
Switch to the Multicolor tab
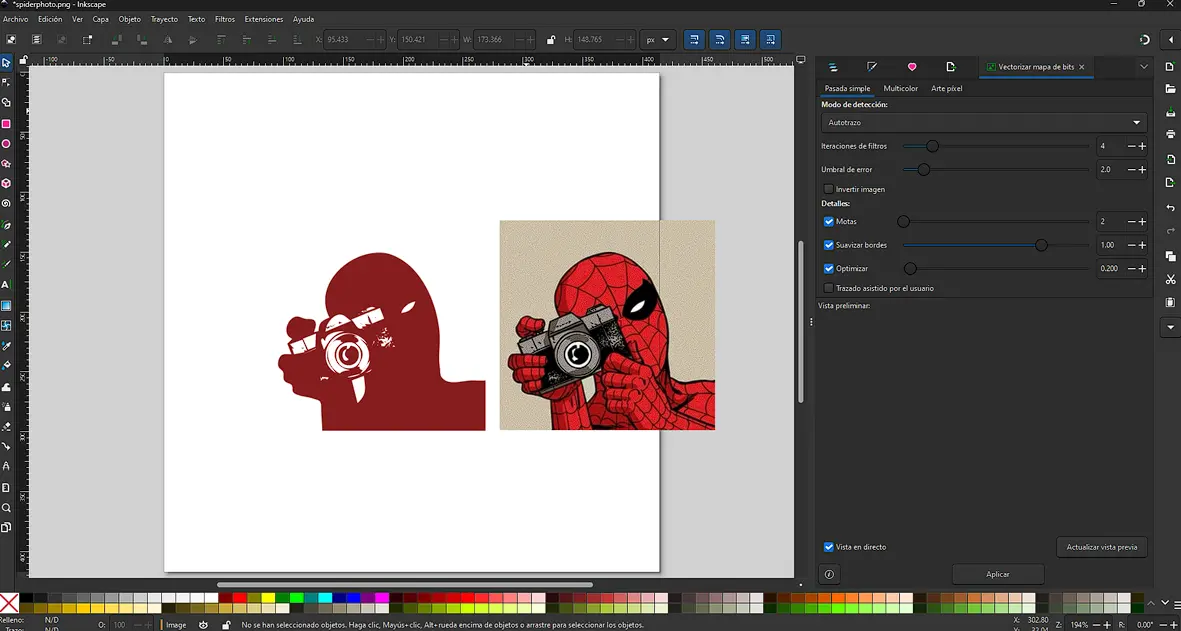click(x=900, y=89)
